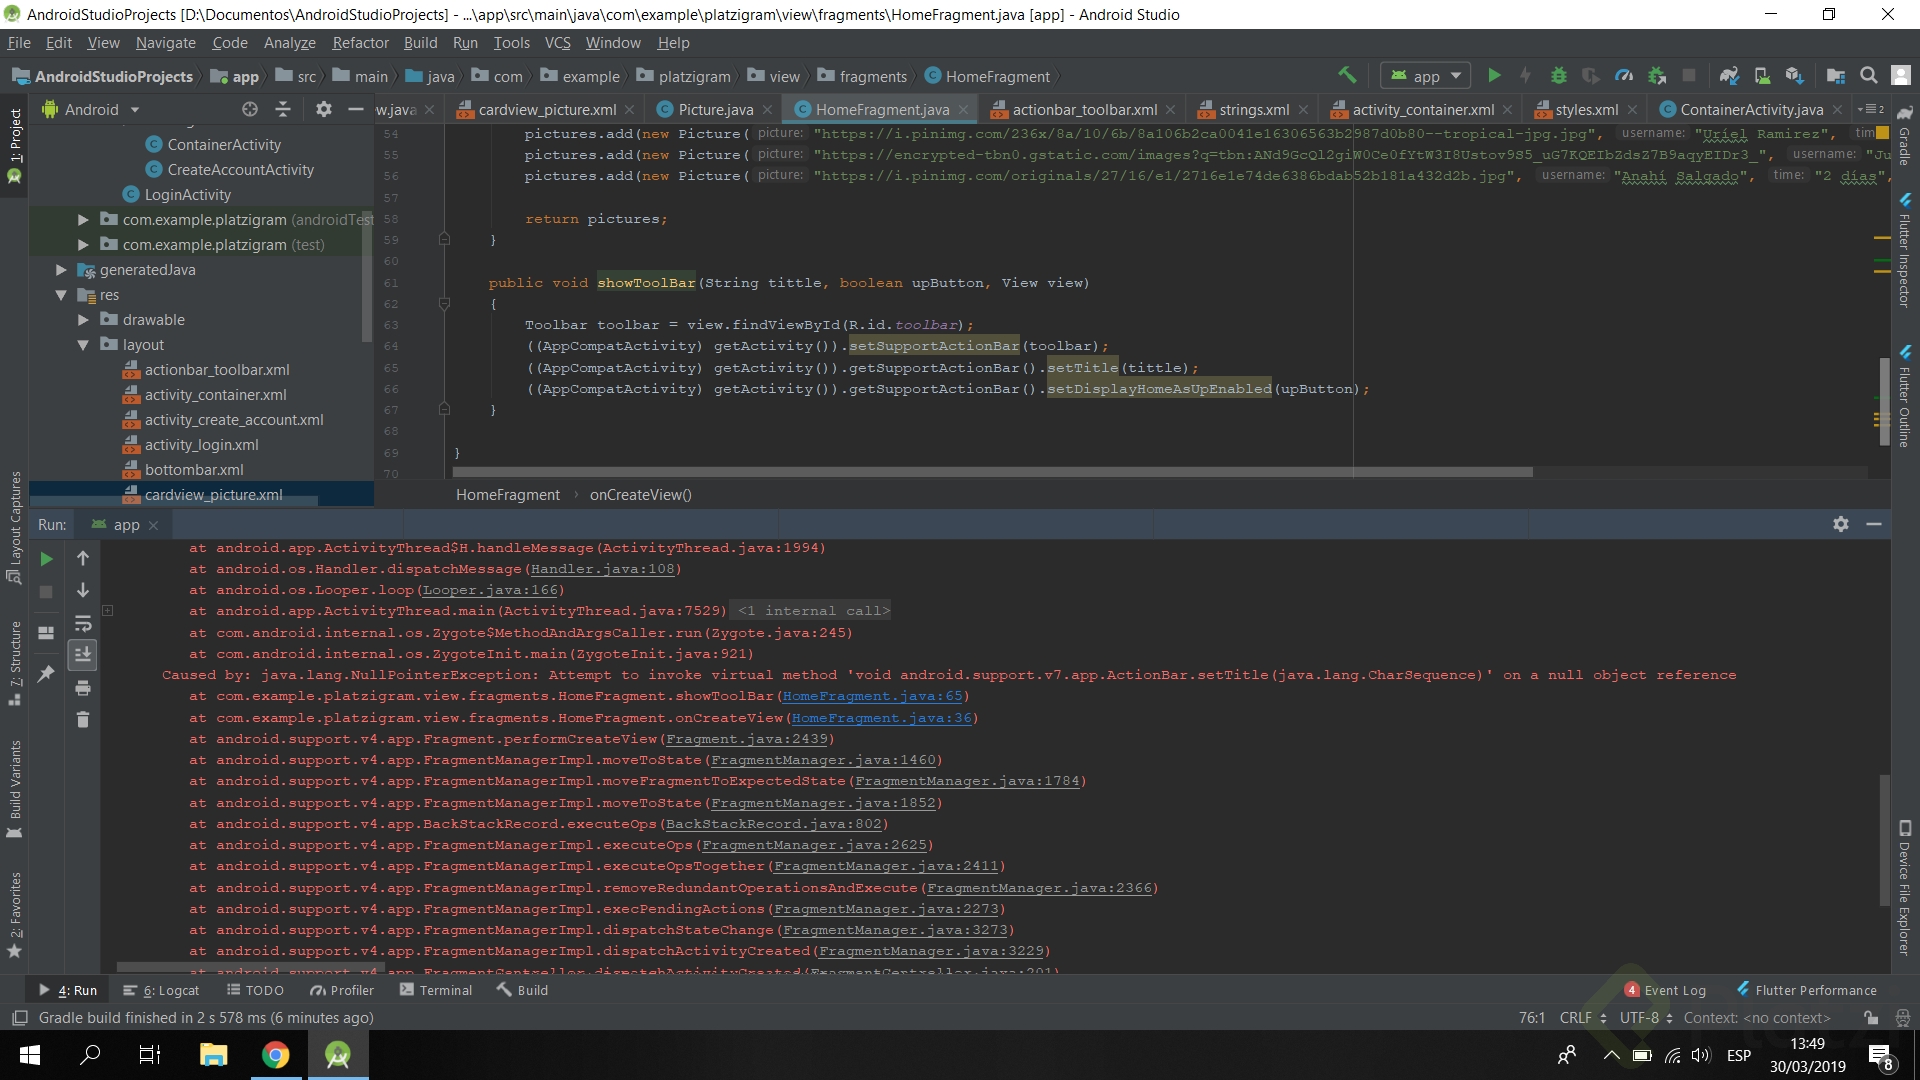This screenshot has height=1080, width=1920.
Task: Click scroll-from-source target icon in Project panel
Action: (x=250, y=109)
